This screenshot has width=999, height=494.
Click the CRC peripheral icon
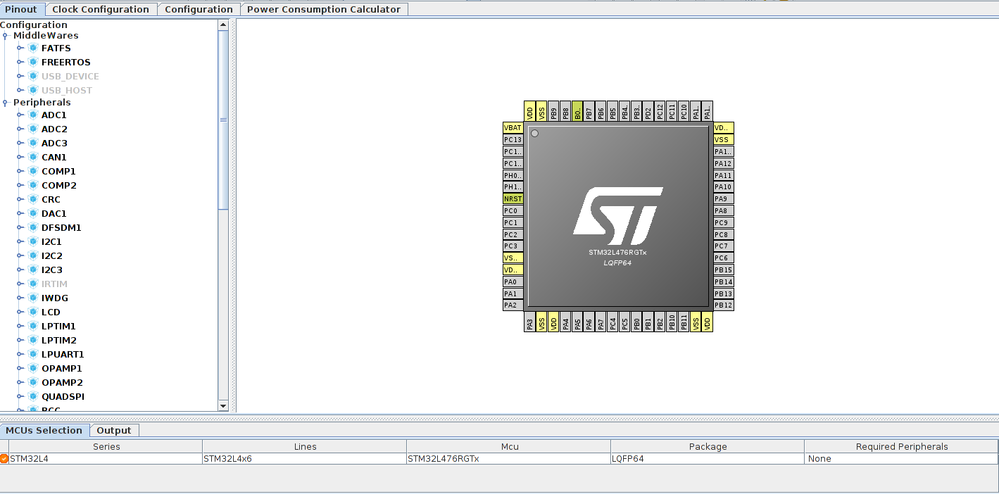click(x=33, y=199)
